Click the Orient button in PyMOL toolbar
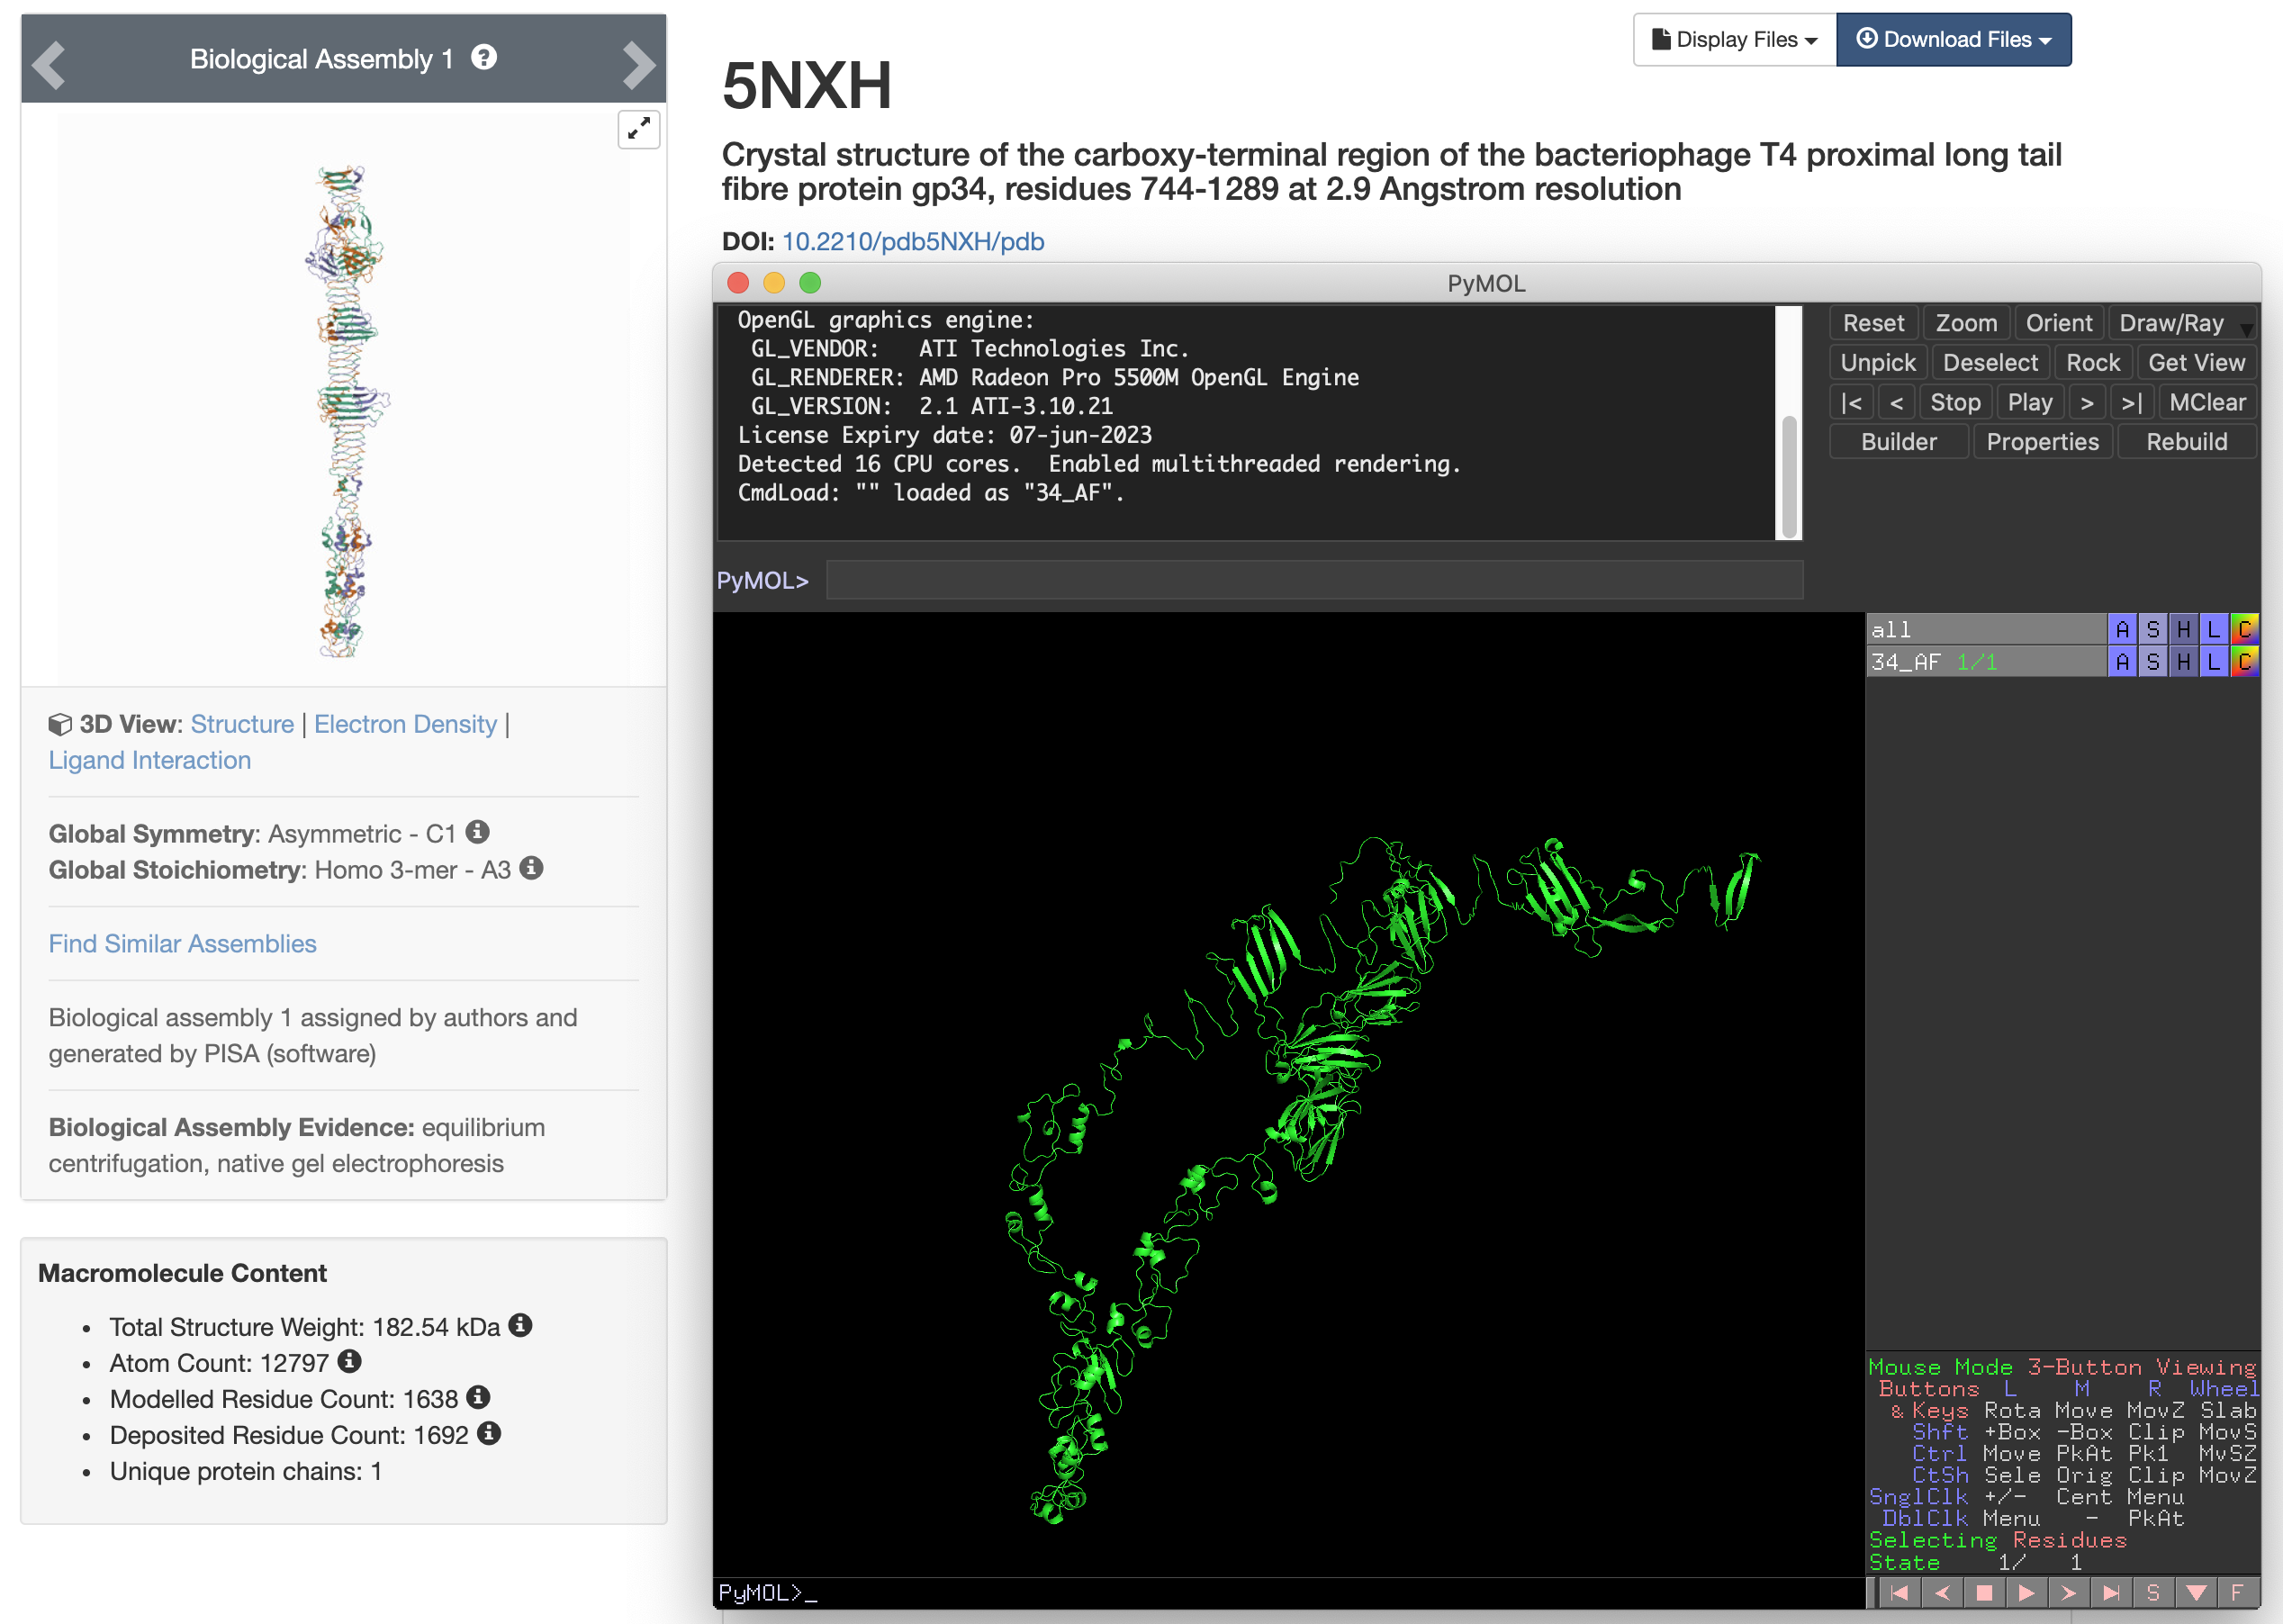2283x1624 pixels. tap(2056, 323)
